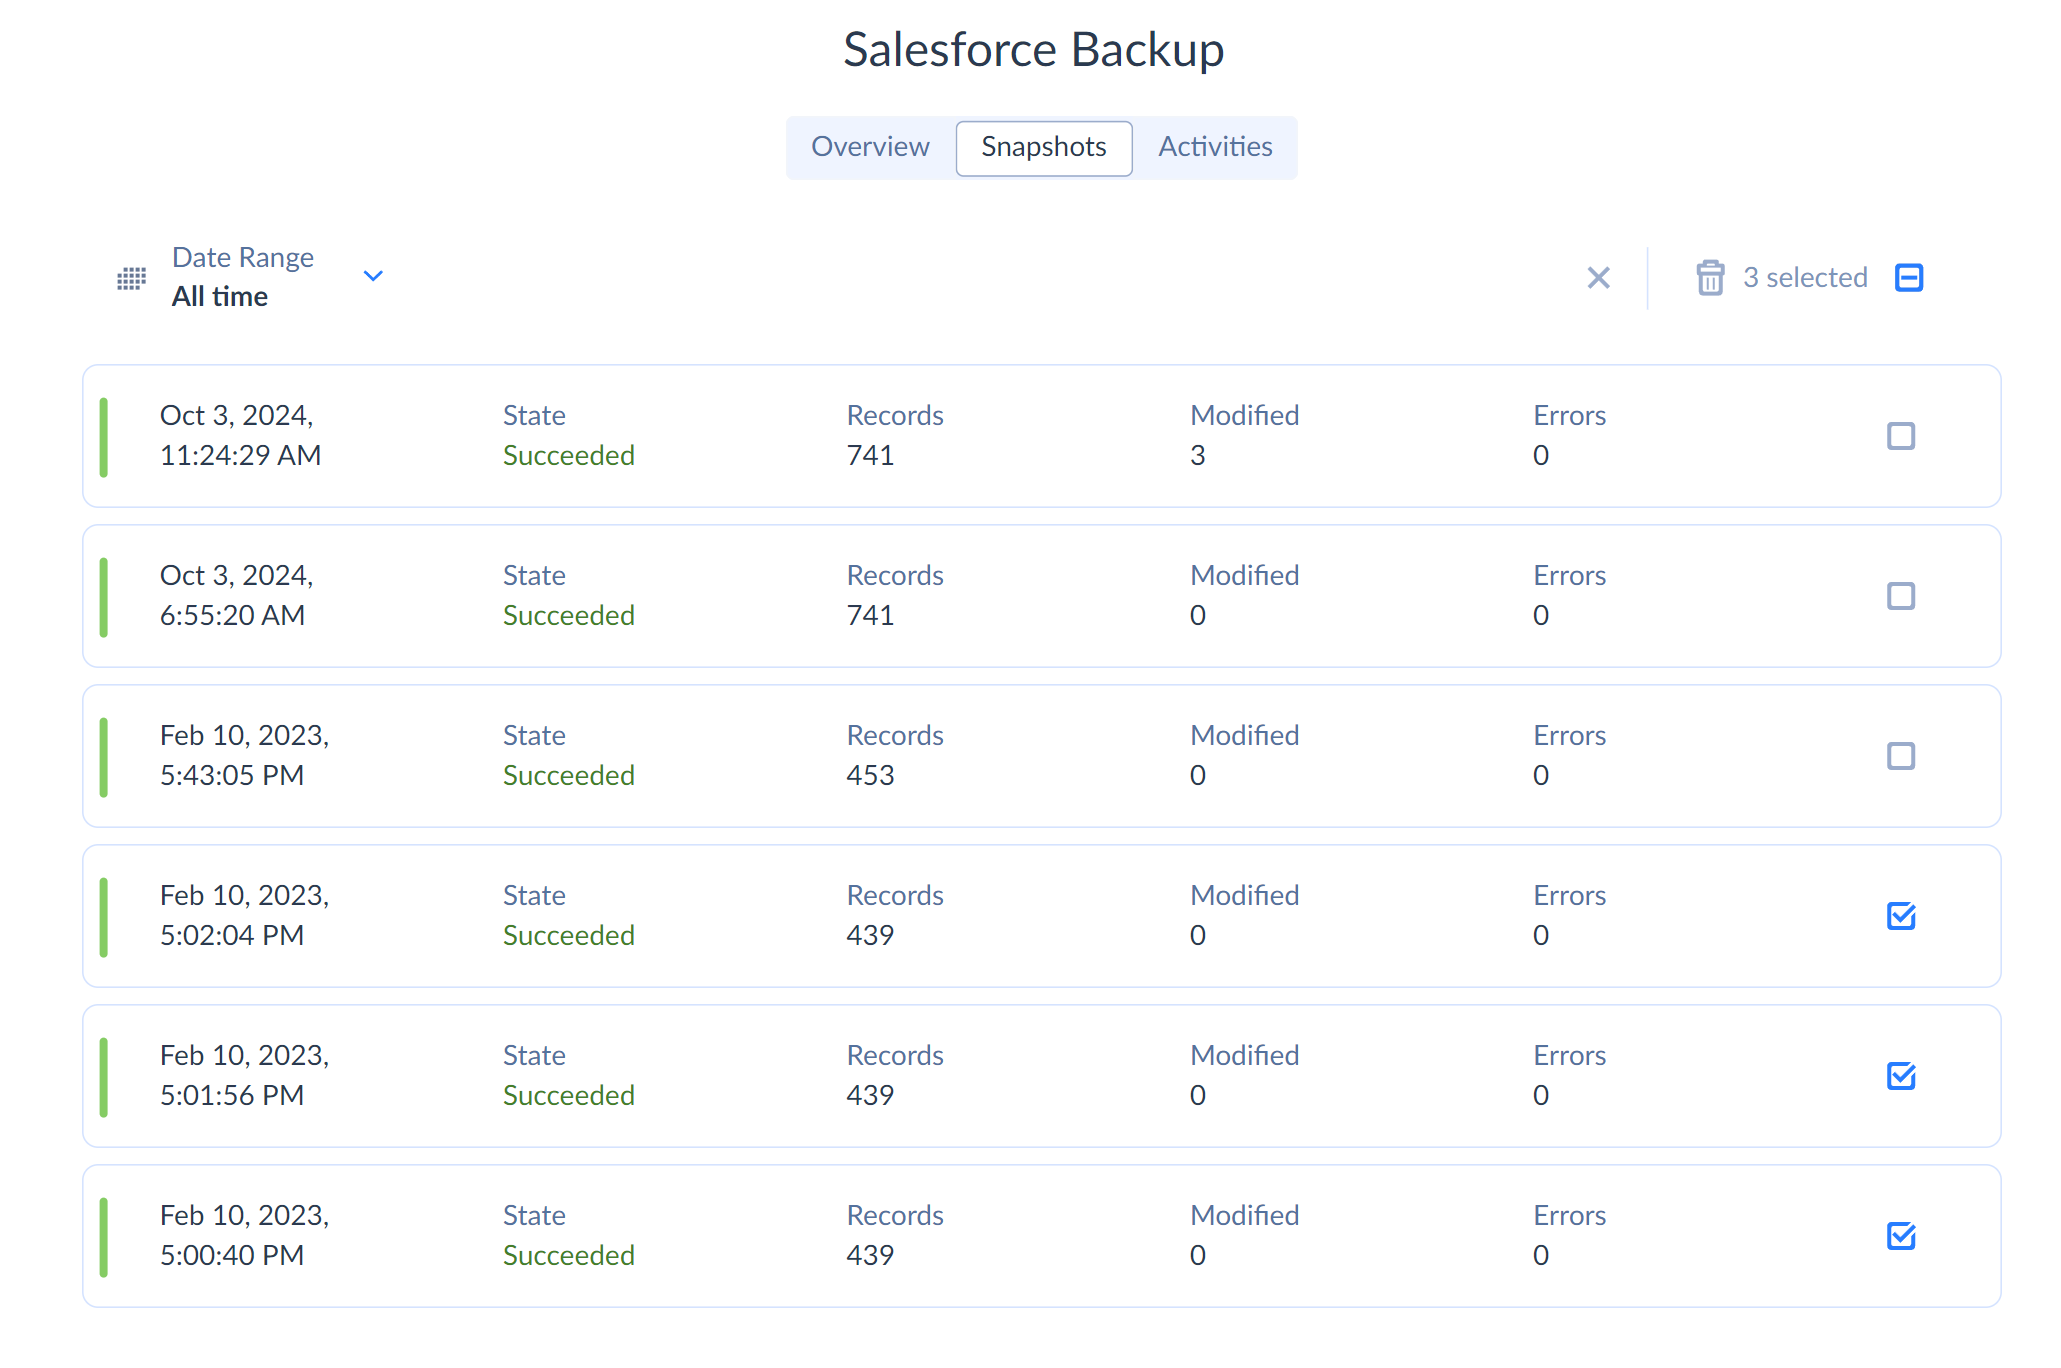
Task: Click the 'Oct 3, 2024, 6:55:20 AM' timestamp
Action: point(236,595)
